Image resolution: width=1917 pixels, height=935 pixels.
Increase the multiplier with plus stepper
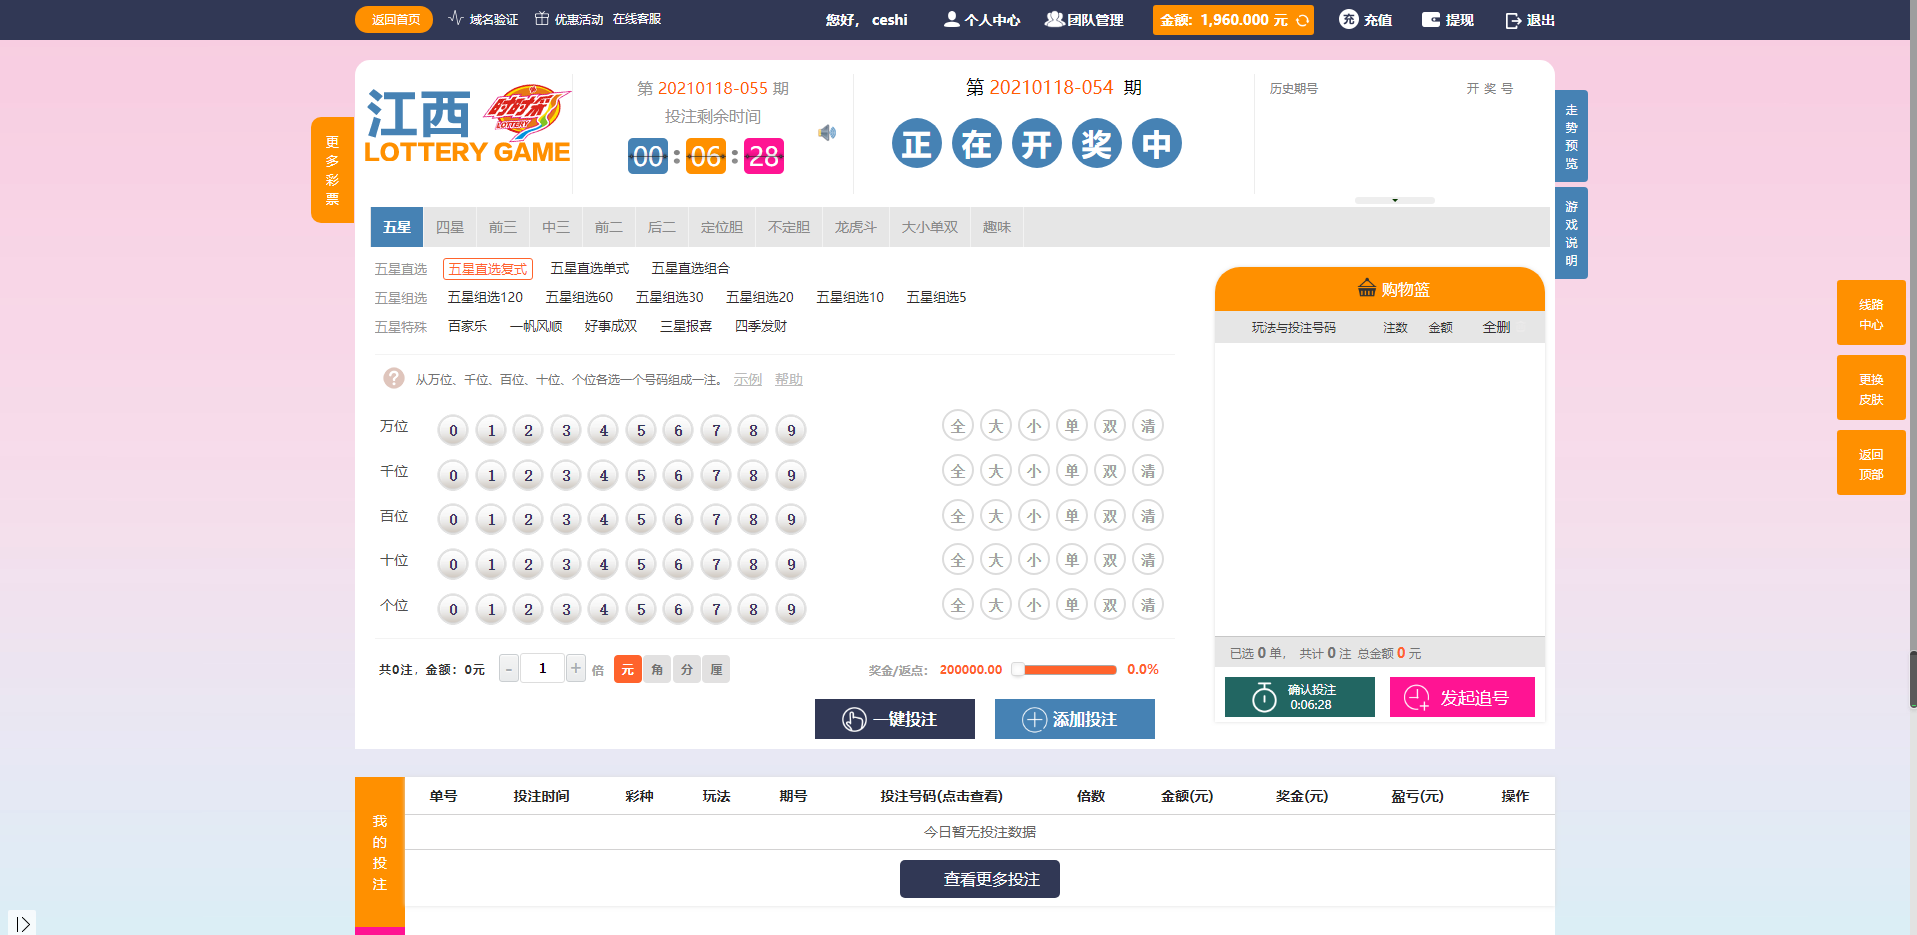[576, 668]
